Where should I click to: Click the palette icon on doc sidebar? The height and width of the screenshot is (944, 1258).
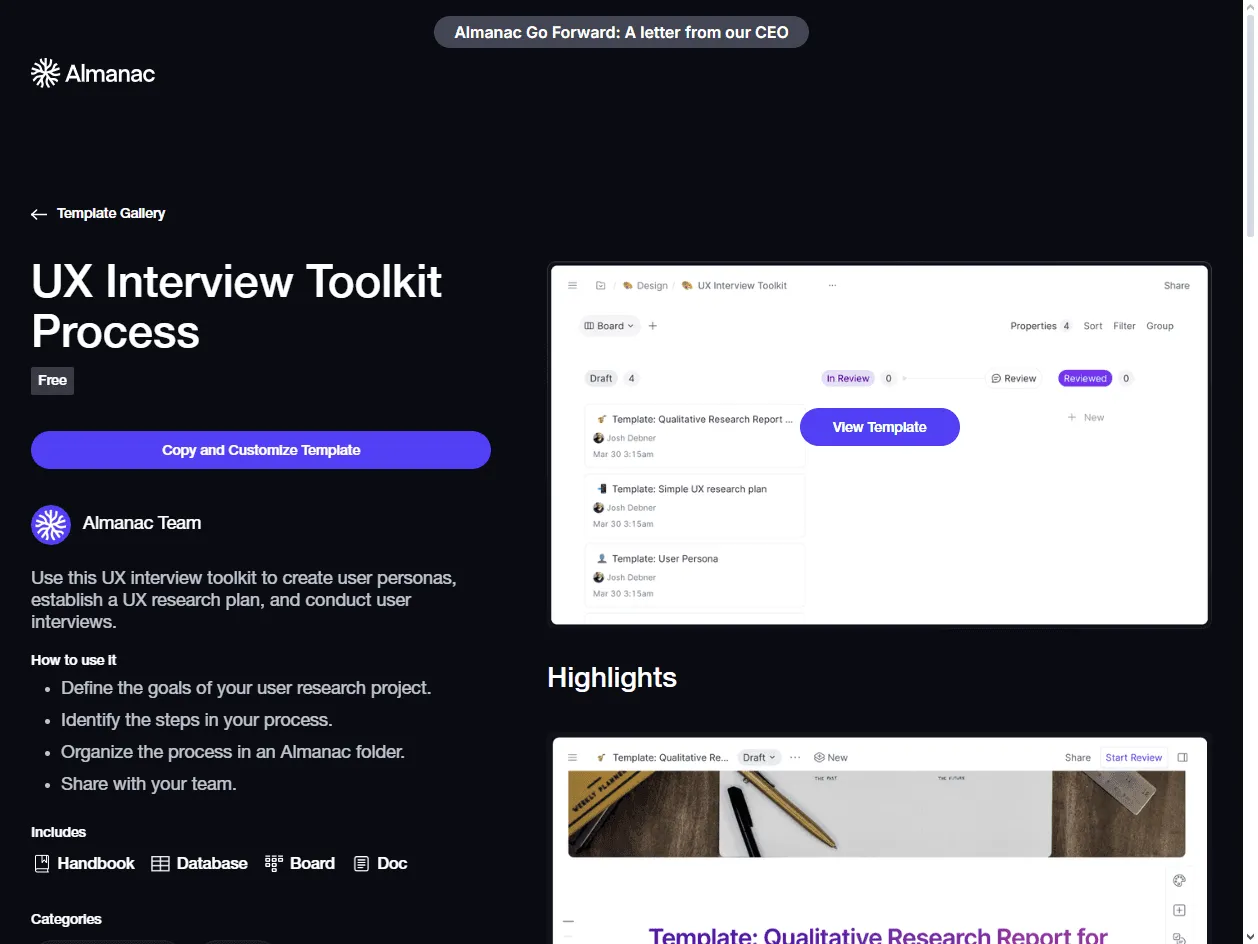click(1179, 881)
